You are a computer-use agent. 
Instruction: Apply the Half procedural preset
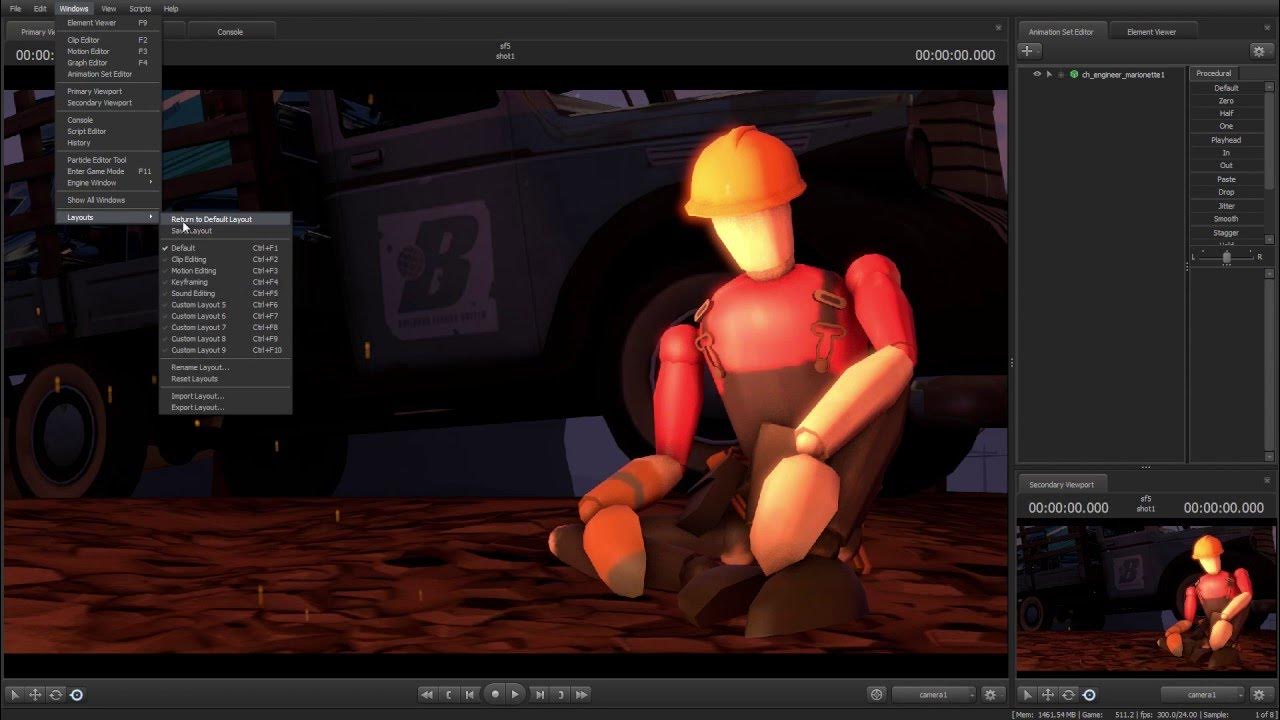pyautogui.click(x=1226, y=113)
